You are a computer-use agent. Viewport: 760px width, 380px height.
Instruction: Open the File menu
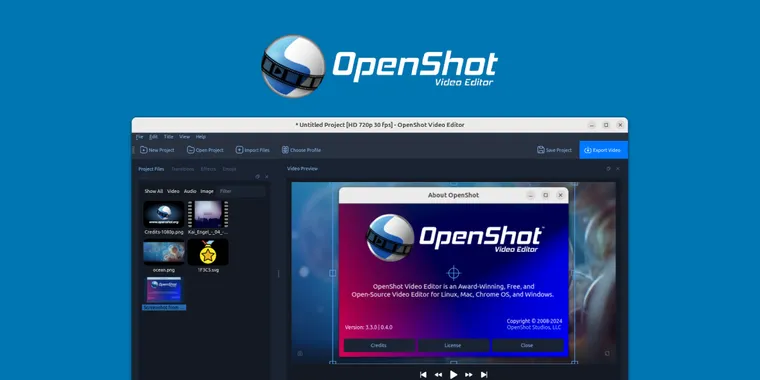coord(139,137)
